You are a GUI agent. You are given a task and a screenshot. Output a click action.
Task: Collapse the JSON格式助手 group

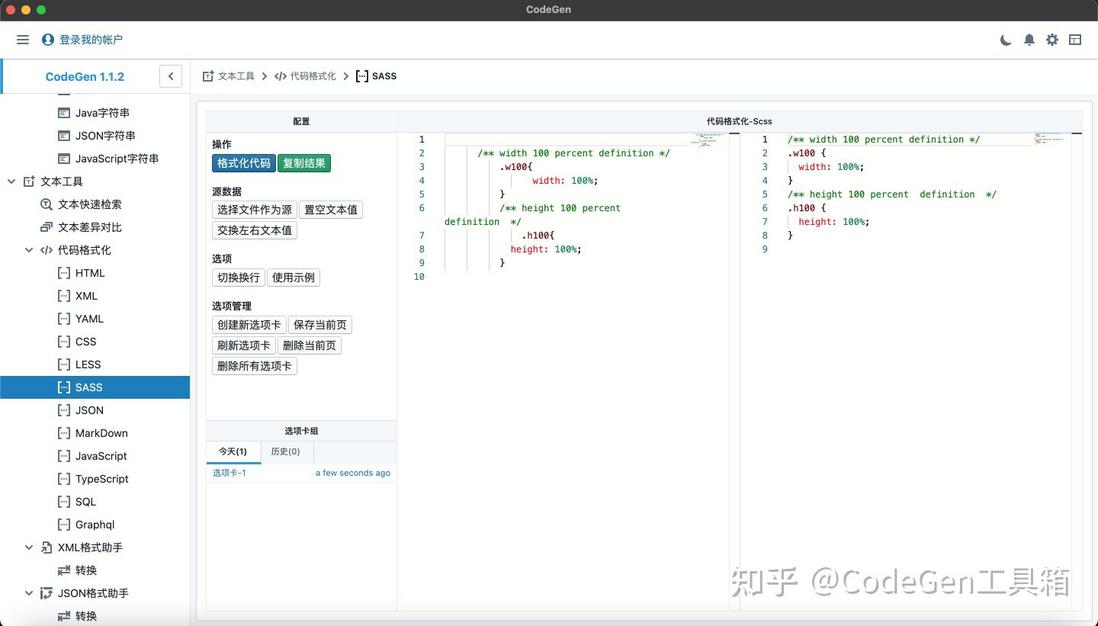click(x=29, y=593)
